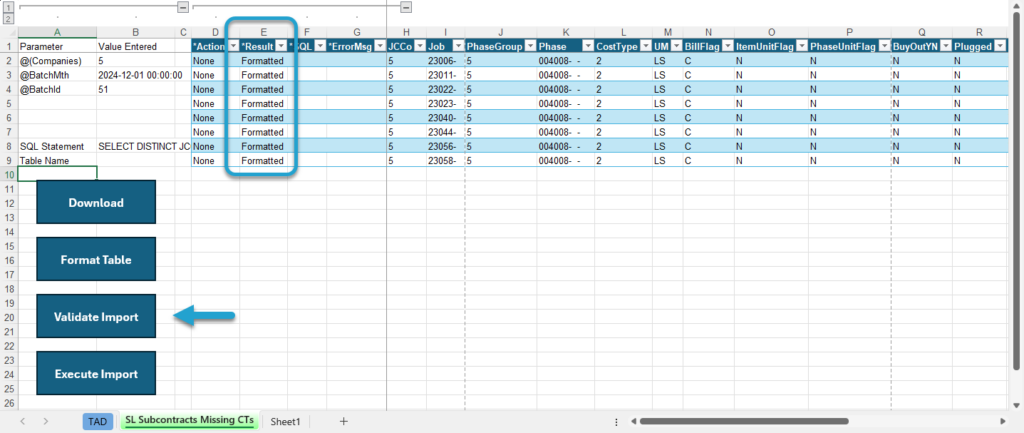
Task: Select Job cell 23022-
Action: tap(445, 89)
